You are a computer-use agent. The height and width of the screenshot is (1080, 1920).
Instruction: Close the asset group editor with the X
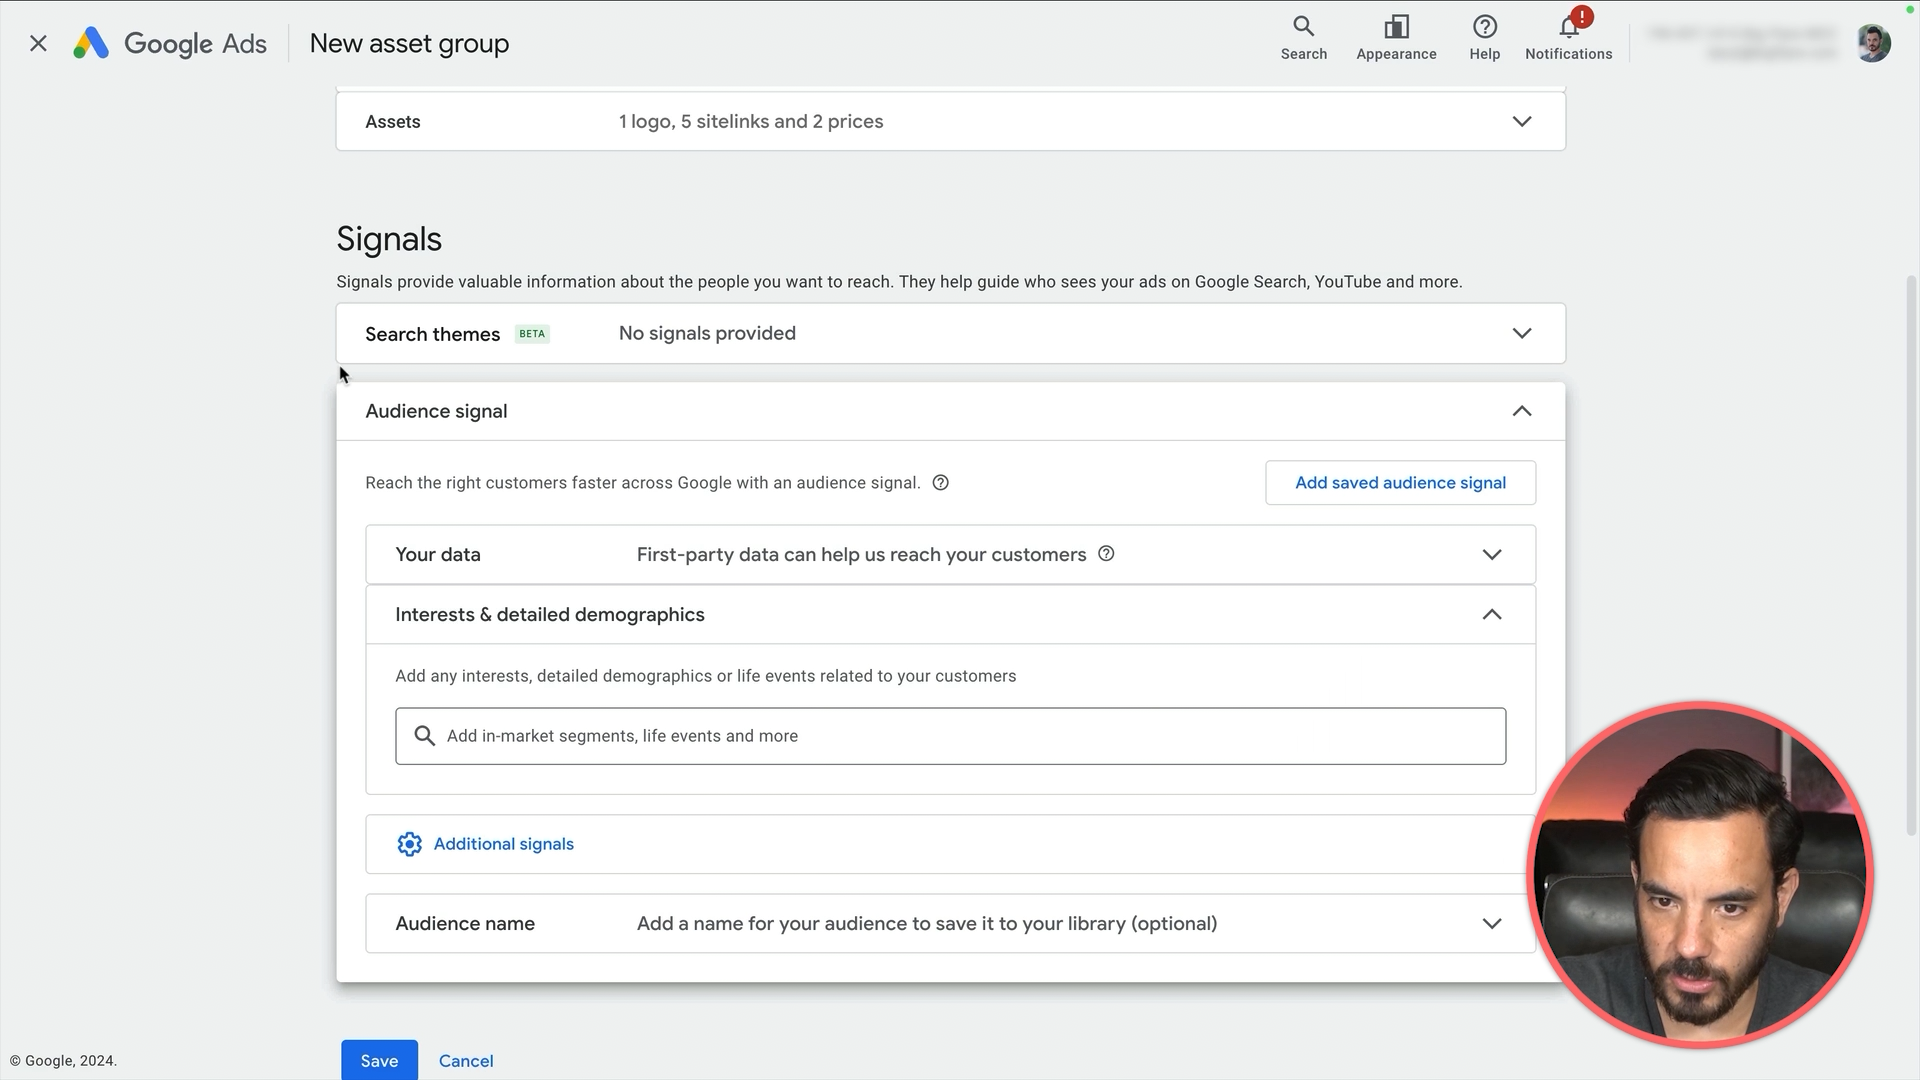tap(38, 43)
